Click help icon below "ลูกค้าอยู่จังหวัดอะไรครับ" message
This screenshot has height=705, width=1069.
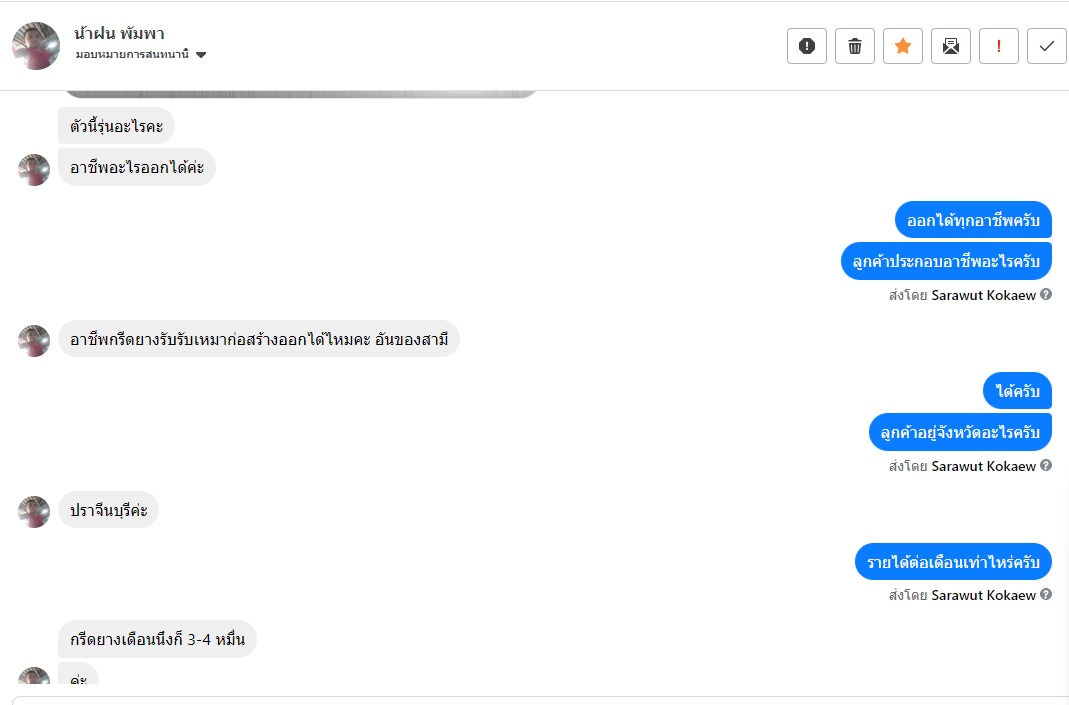[x=1046, y=466]
